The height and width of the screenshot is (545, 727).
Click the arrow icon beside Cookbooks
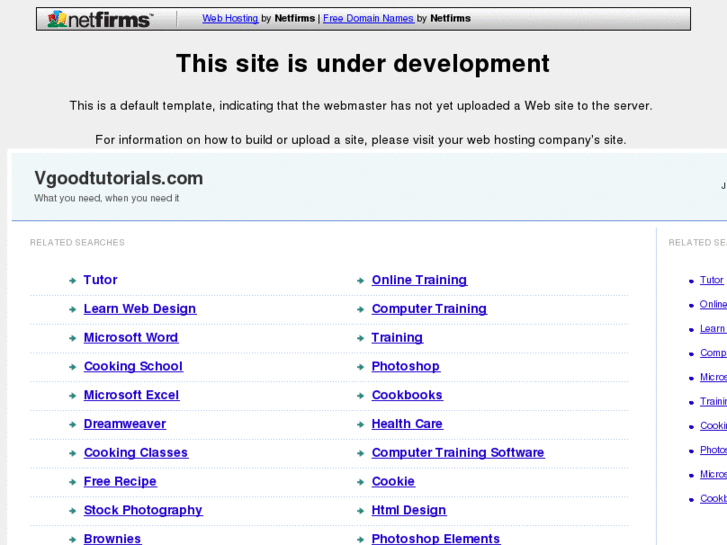[x=361, y=396]
